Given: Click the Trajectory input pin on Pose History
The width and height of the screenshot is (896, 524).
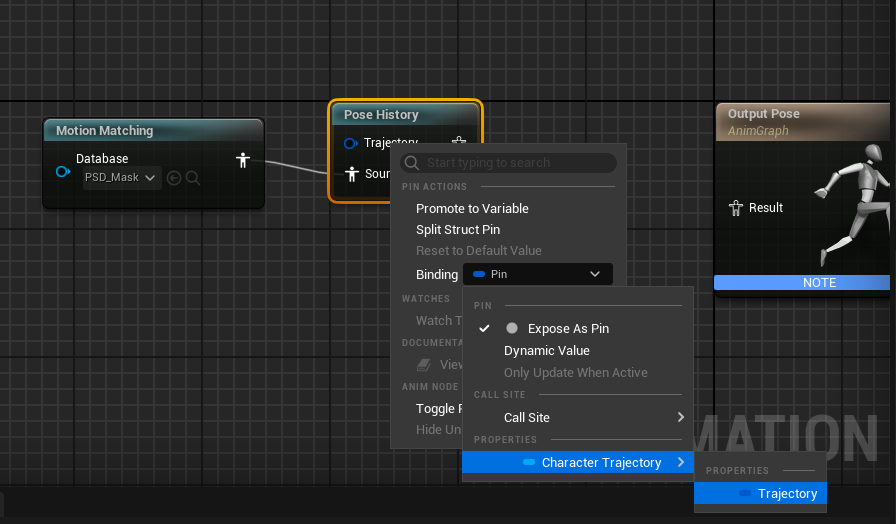Looking at the screenshot, I should point(351,143).
